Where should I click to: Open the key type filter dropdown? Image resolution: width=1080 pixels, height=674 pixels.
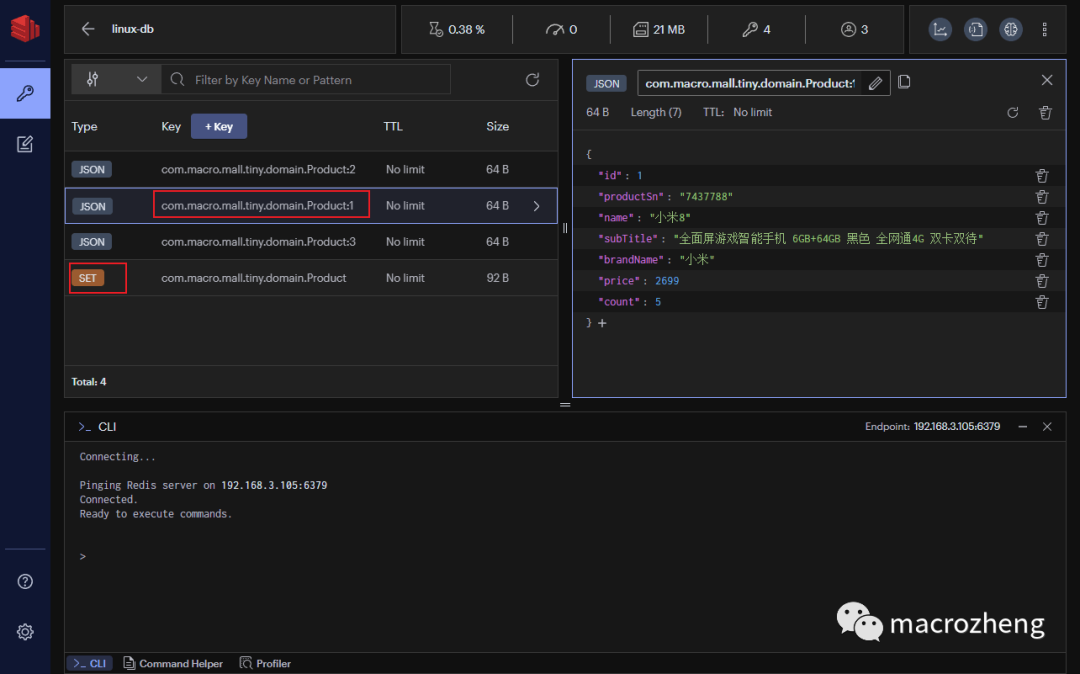click(116, 80)
